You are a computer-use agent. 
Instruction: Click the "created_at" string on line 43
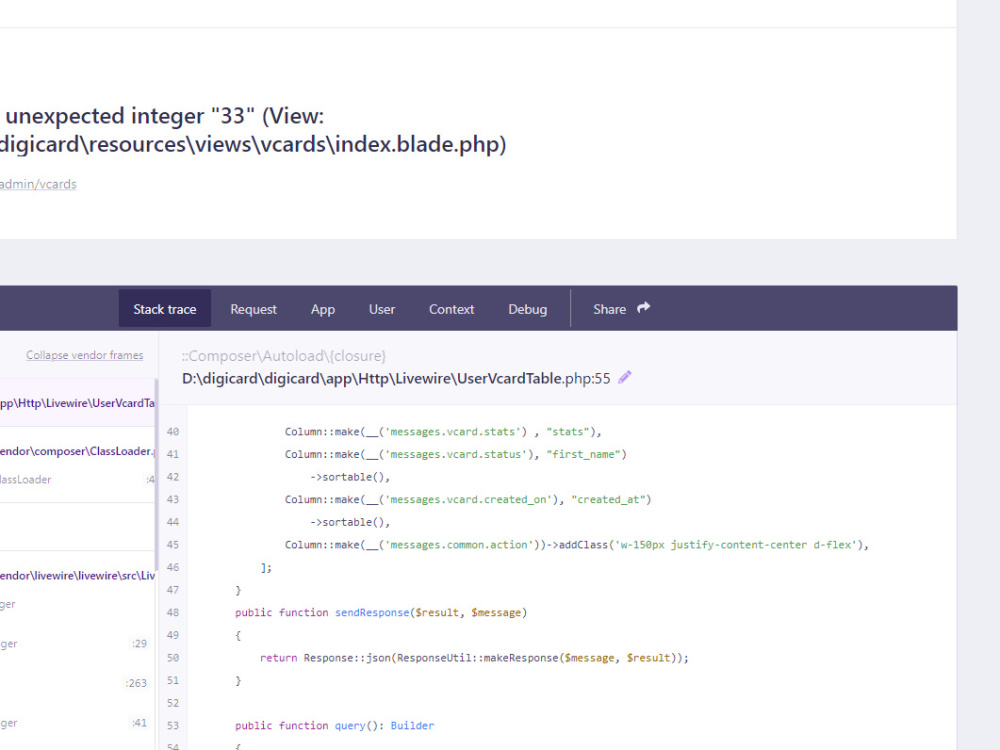click(608, 499)
